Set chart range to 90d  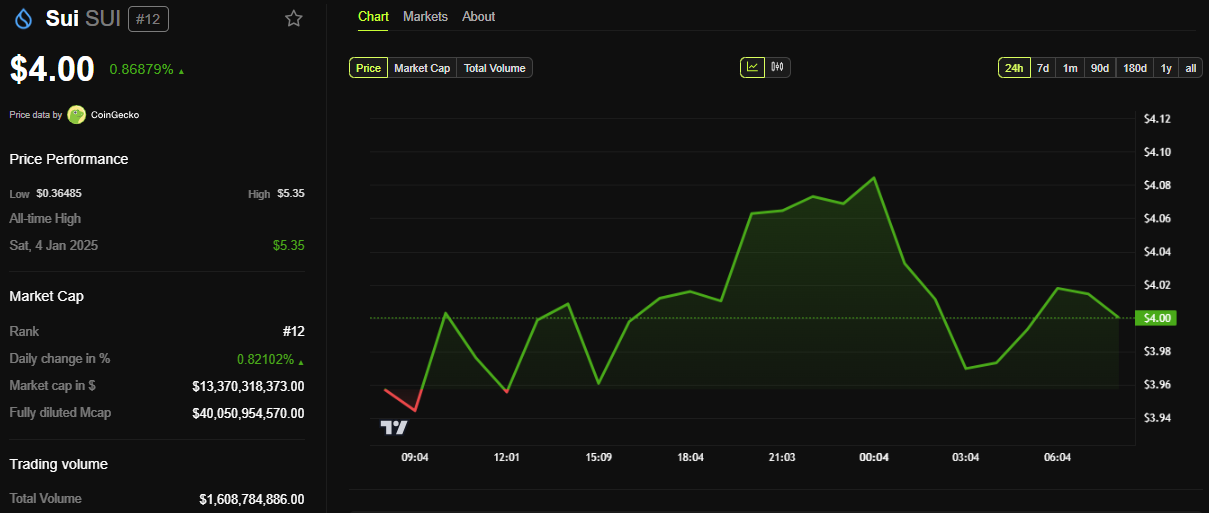[x=1100, y=68]
